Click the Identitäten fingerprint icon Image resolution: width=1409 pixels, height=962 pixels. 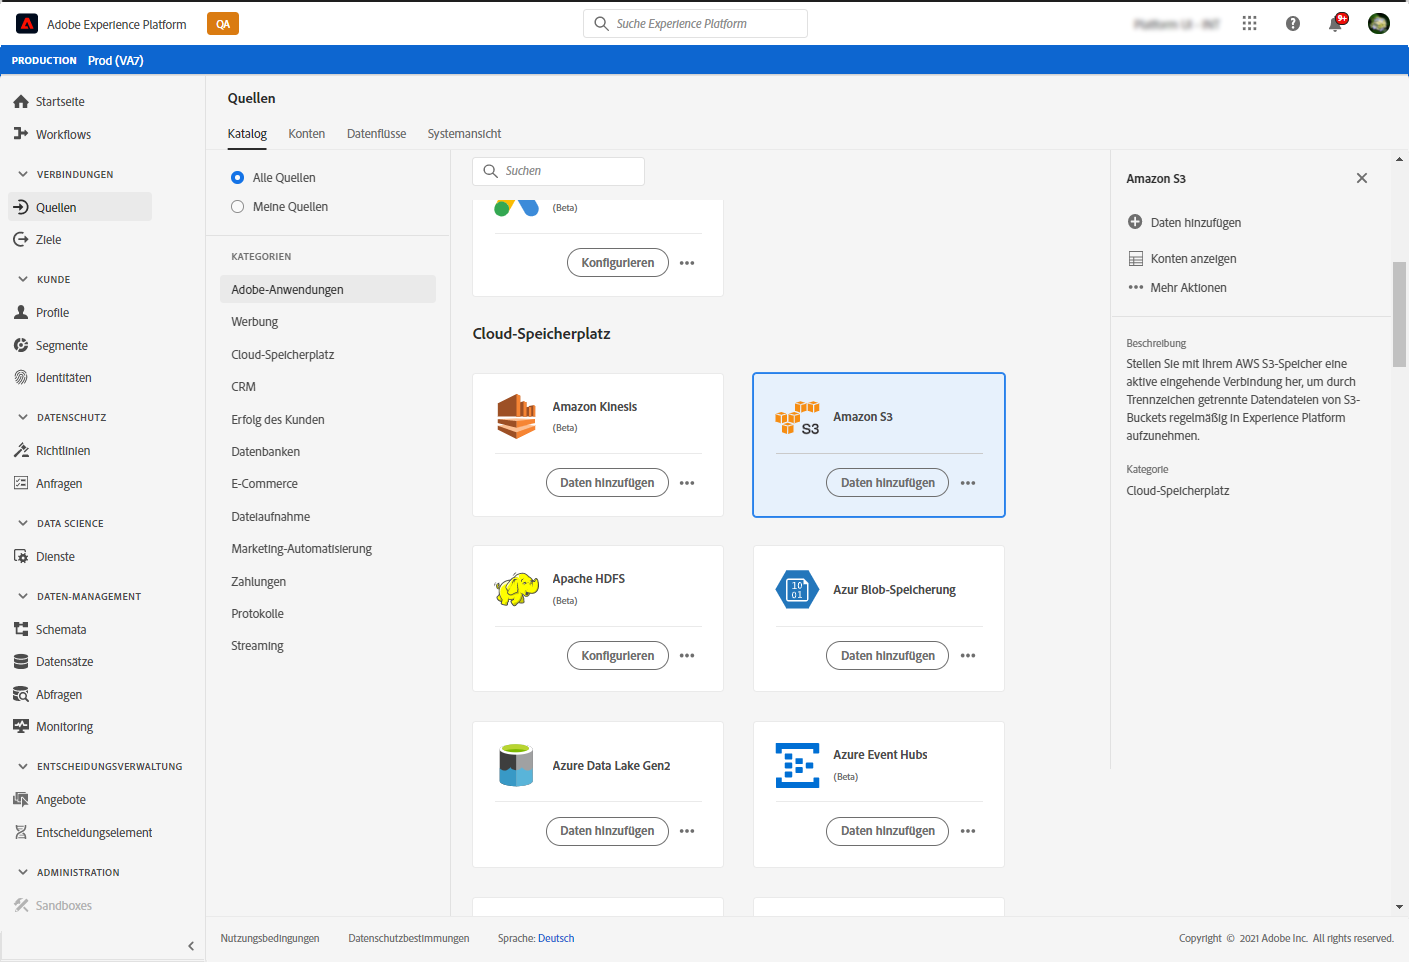tap(21, 377)
